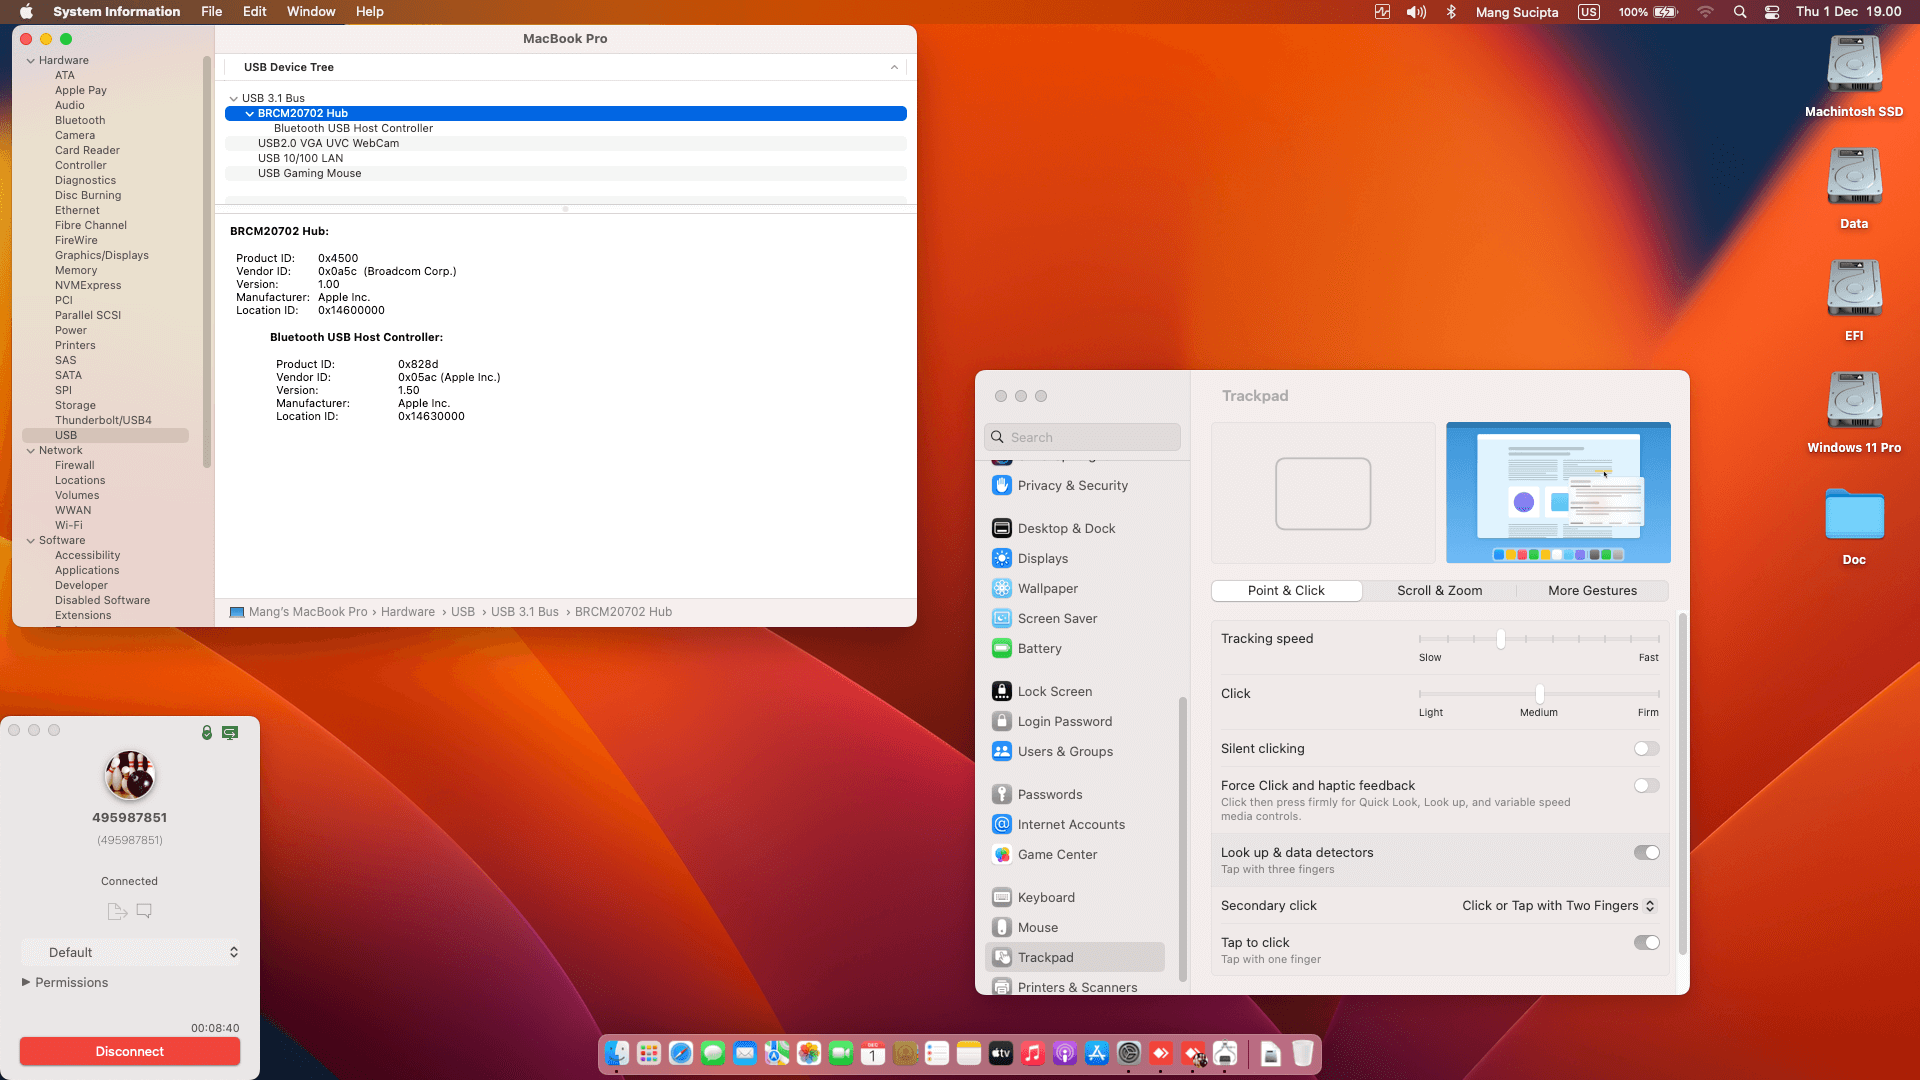Open the Window menu
Image resolution: width=1920 pixels, height=1080 pixels.
[311, 12]
